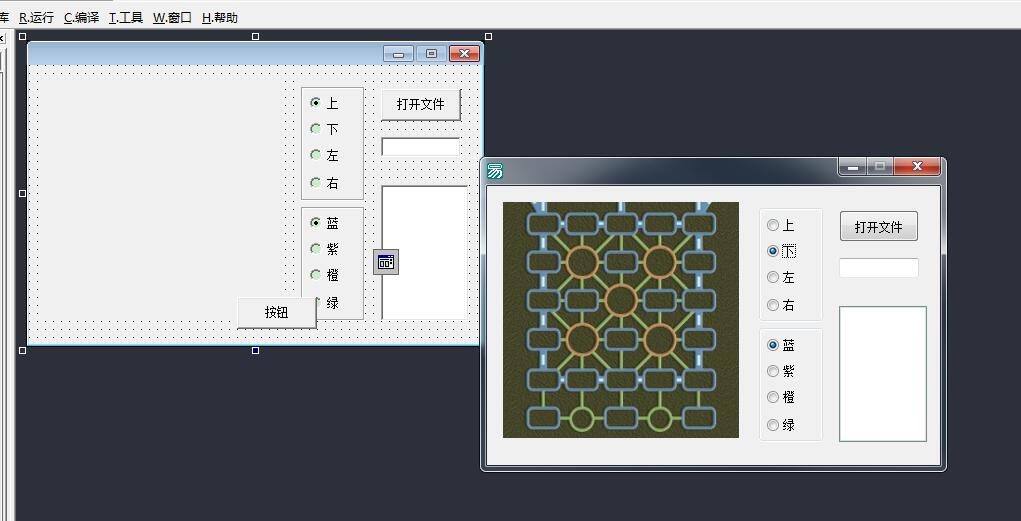Click the text input field below running window's 打开文件
This screenshot has width=1021, height=521.
pyautogui.click(x=878, y=268)
